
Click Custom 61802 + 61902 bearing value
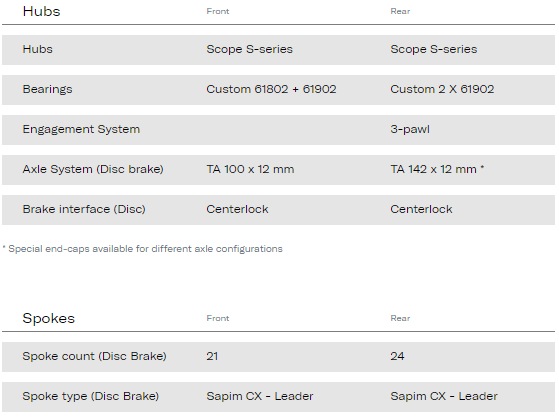(x=271, y=89)
